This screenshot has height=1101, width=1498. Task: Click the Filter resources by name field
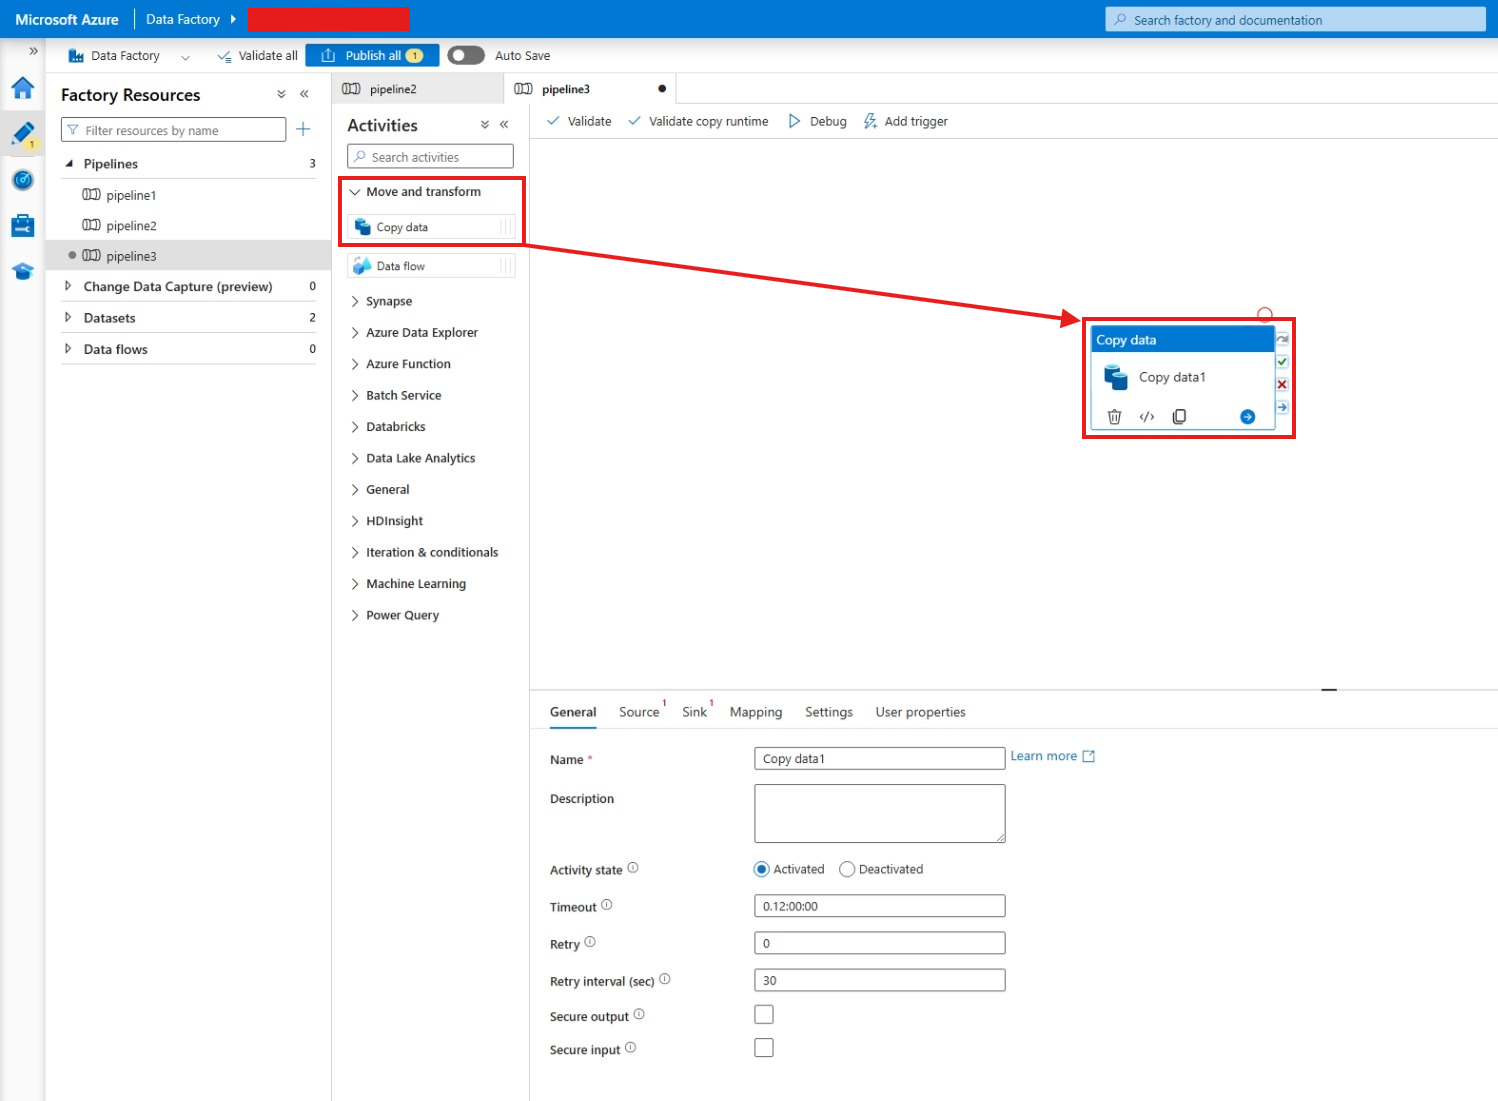pos(173,130)
